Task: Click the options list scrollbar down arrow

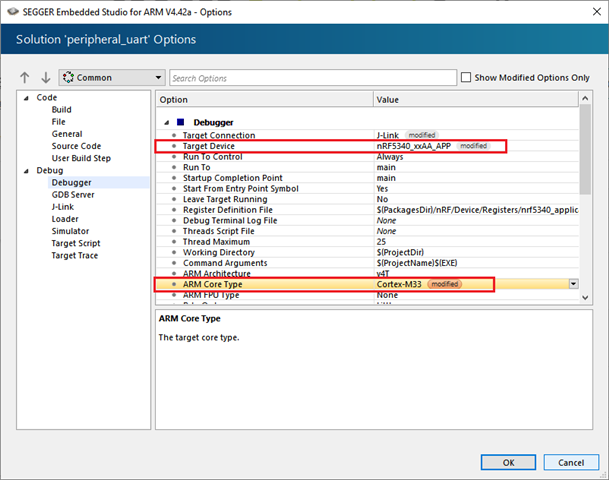Action: (585, 298)
